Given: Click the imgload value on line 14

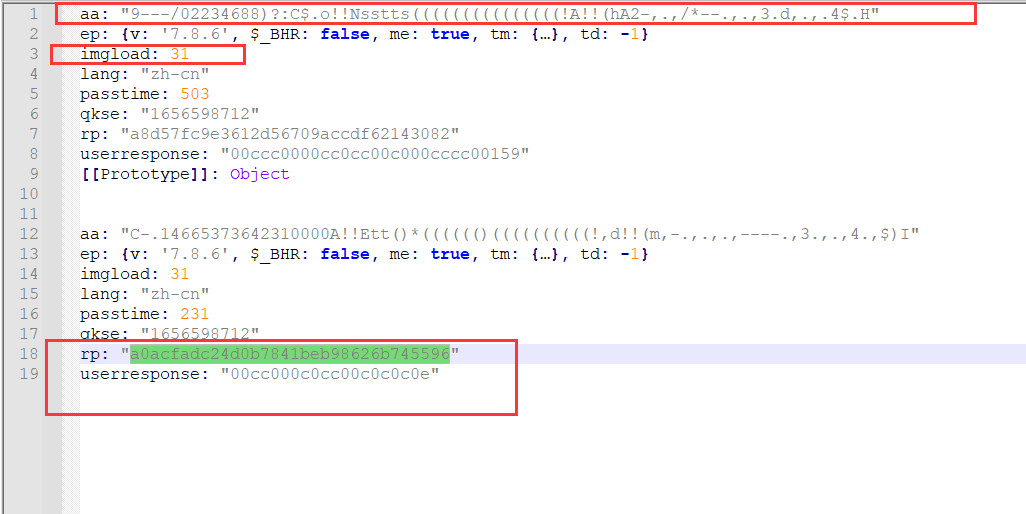Looking at the screenshot, I should 179,273.
